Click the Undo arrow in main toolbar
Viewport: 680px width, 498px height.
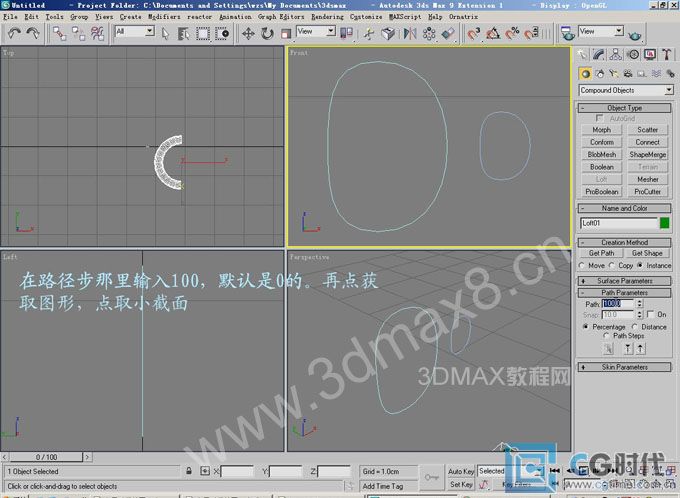(12, 32)
